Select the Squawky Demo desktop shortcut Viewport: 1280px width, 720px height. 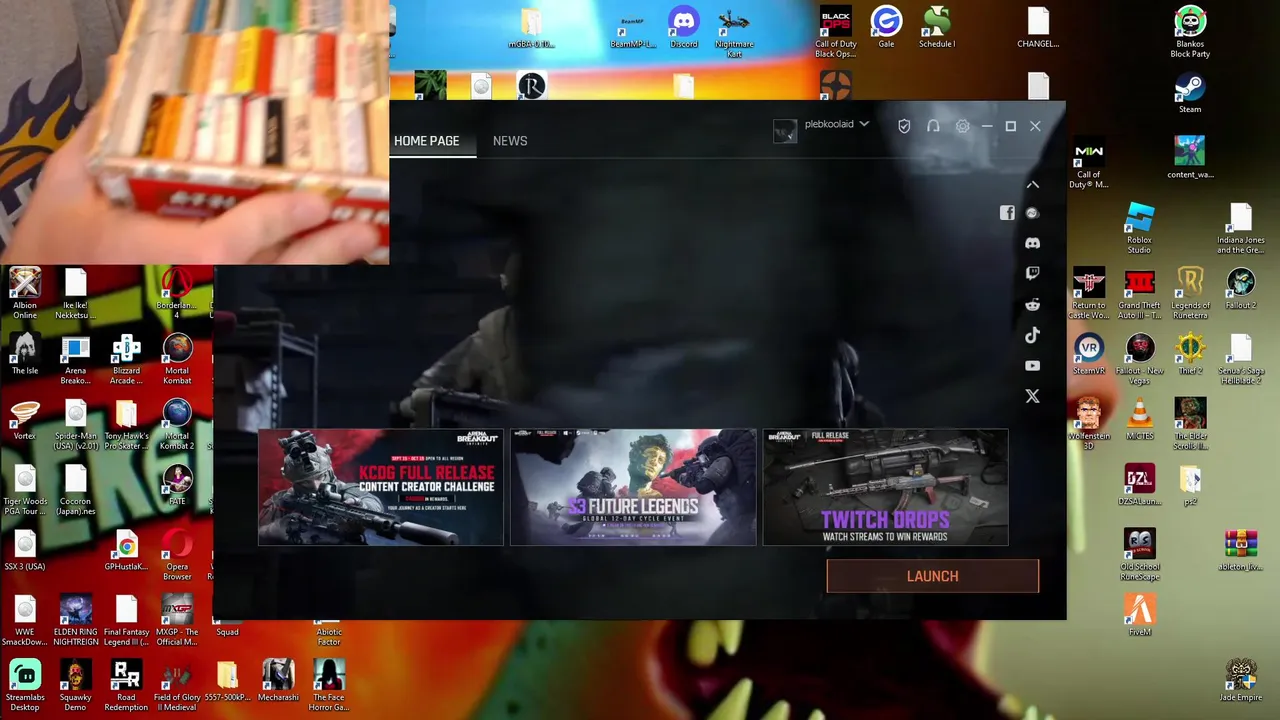(x=75, y=686)
